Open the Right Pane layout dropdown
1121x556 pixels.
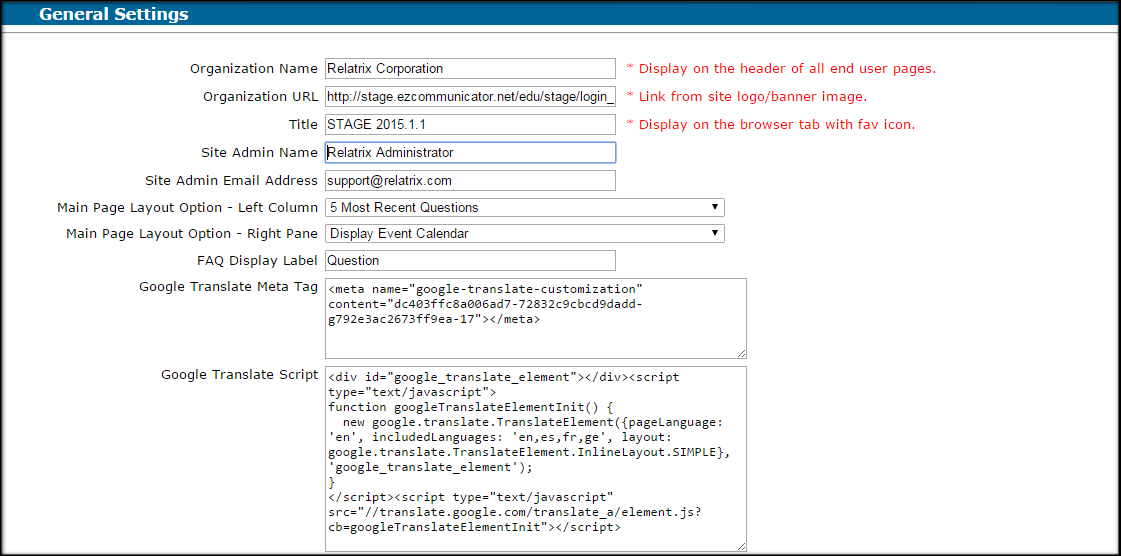525,234
